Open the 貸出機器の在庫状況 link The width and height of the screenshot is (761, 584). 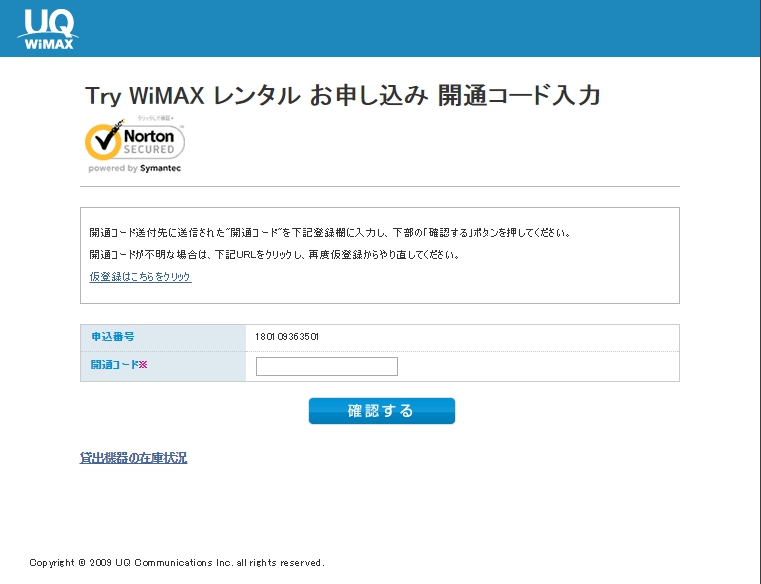click(x=133, y=458)
